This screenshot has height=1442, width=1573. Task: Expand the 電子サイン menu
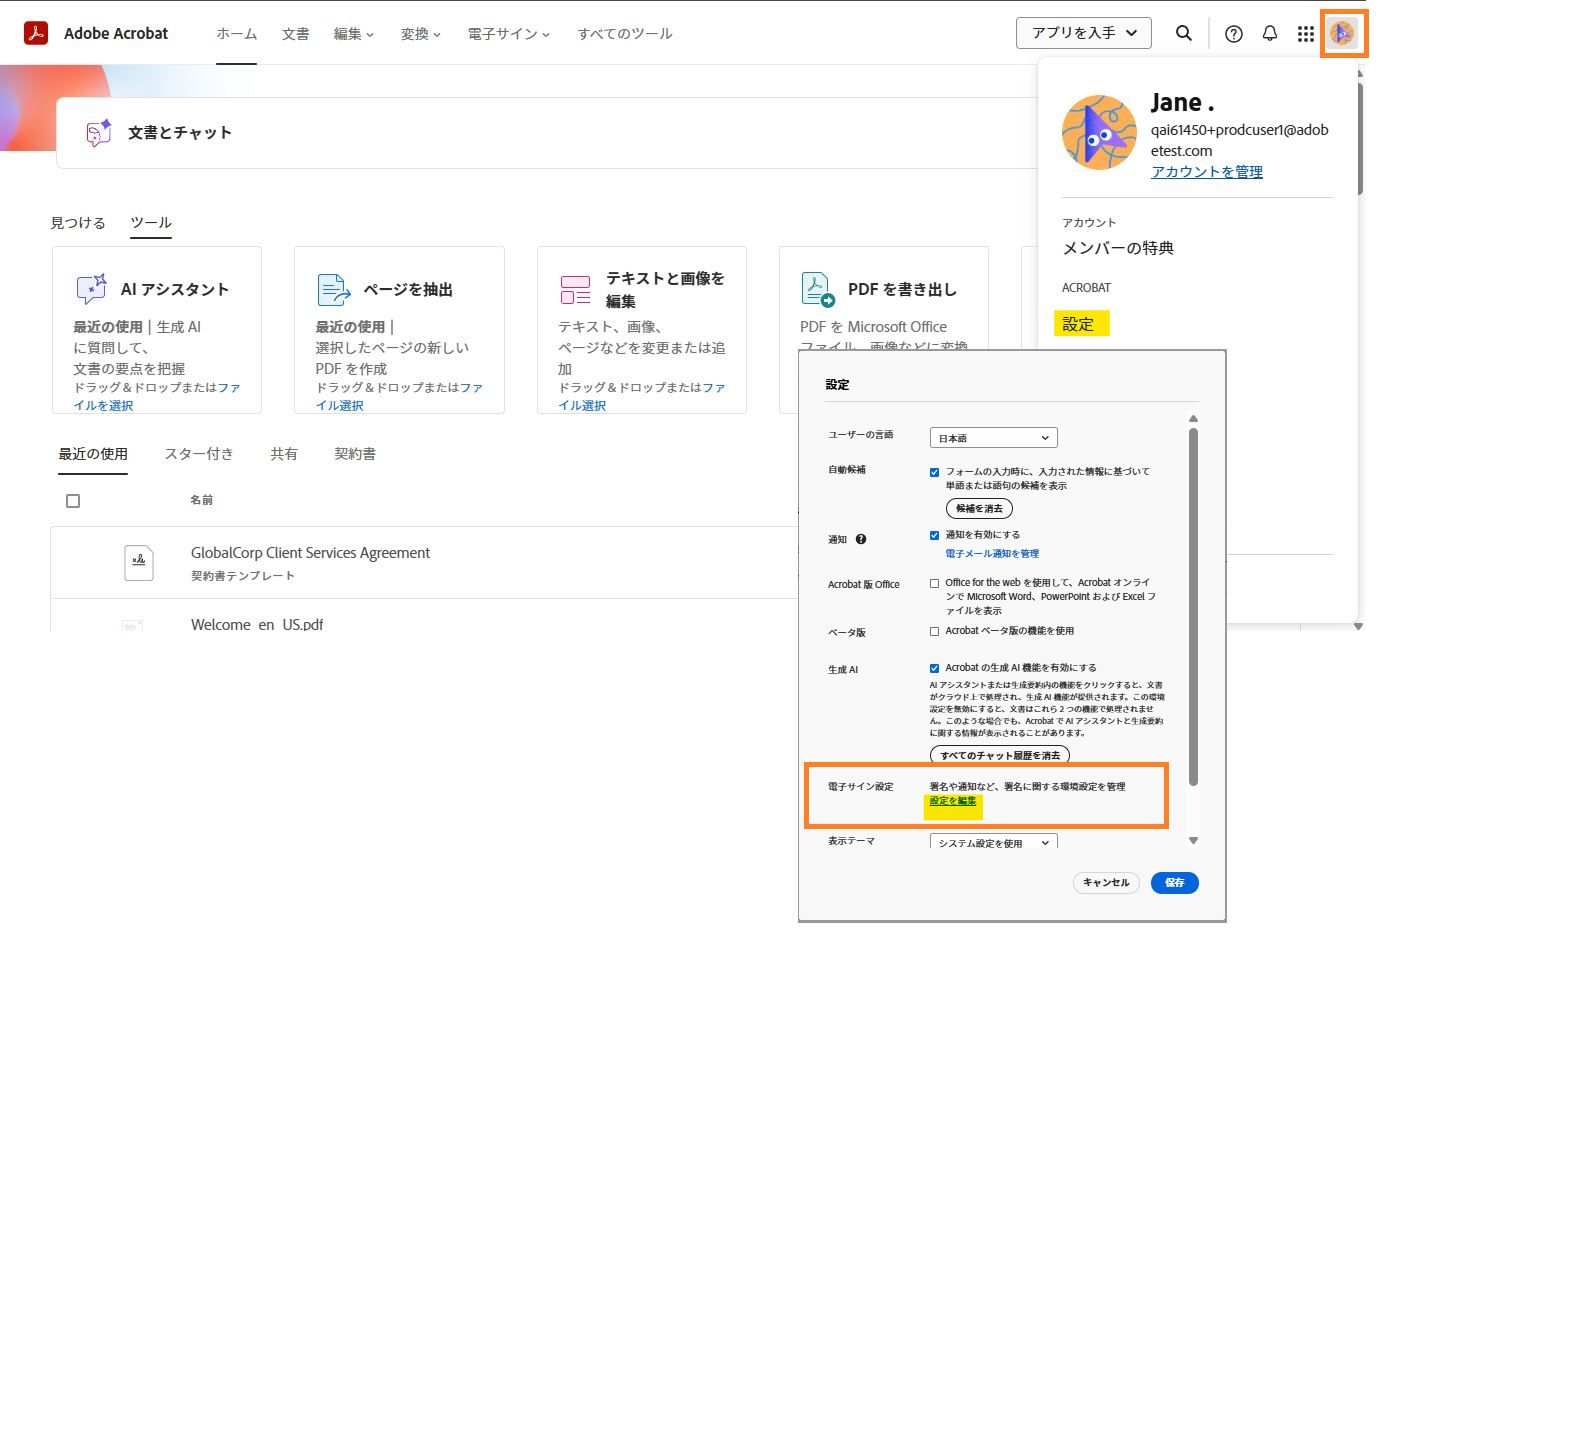coord(508,34)
